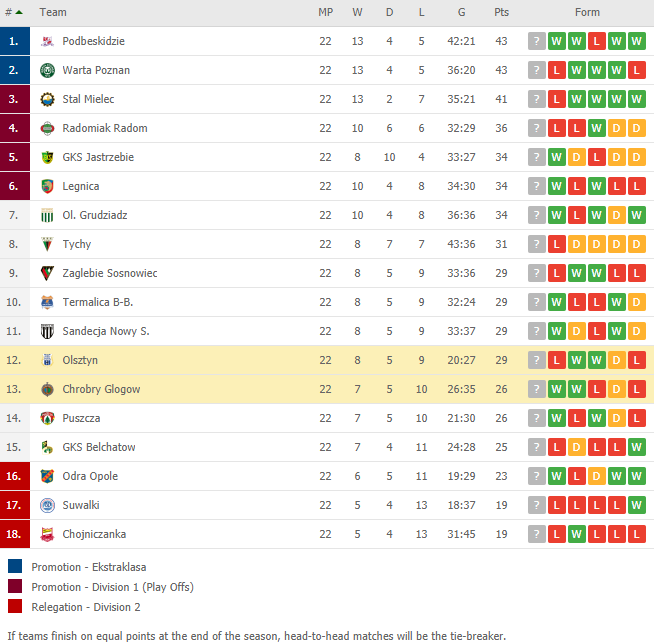The image size is (654, 643).
Task: Sort the table by MP column
Action: 326,13
